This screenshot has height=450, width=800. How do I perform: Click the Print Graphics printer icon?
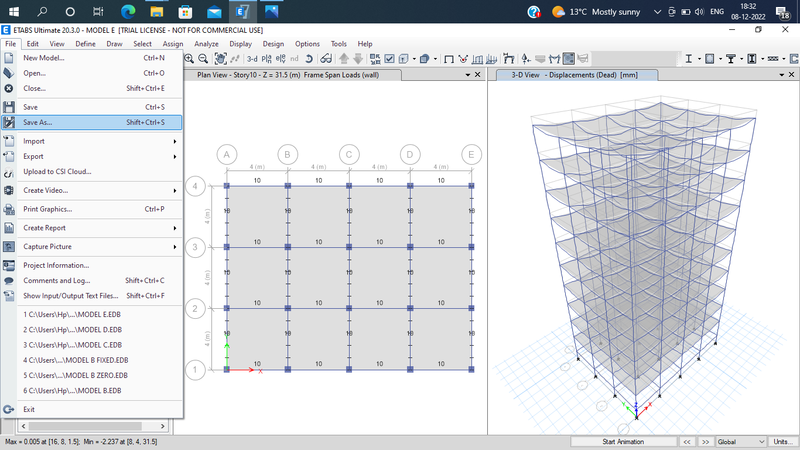tap(9, 209)
